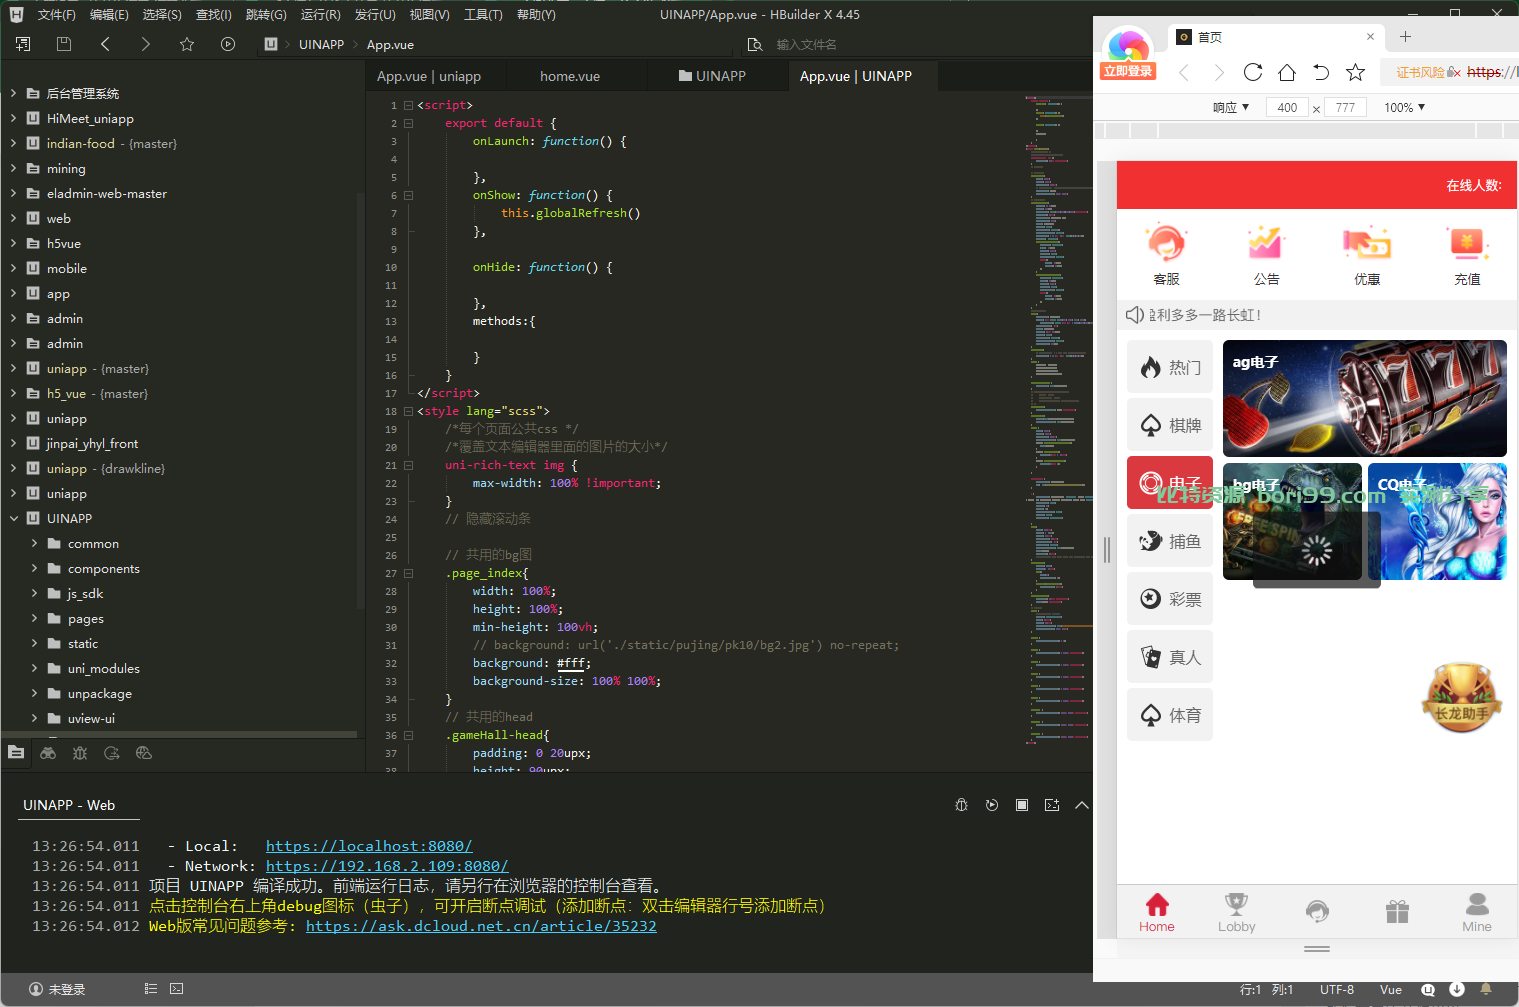Go forward using HBuilder toolbar right arrow

click(146, 44)
